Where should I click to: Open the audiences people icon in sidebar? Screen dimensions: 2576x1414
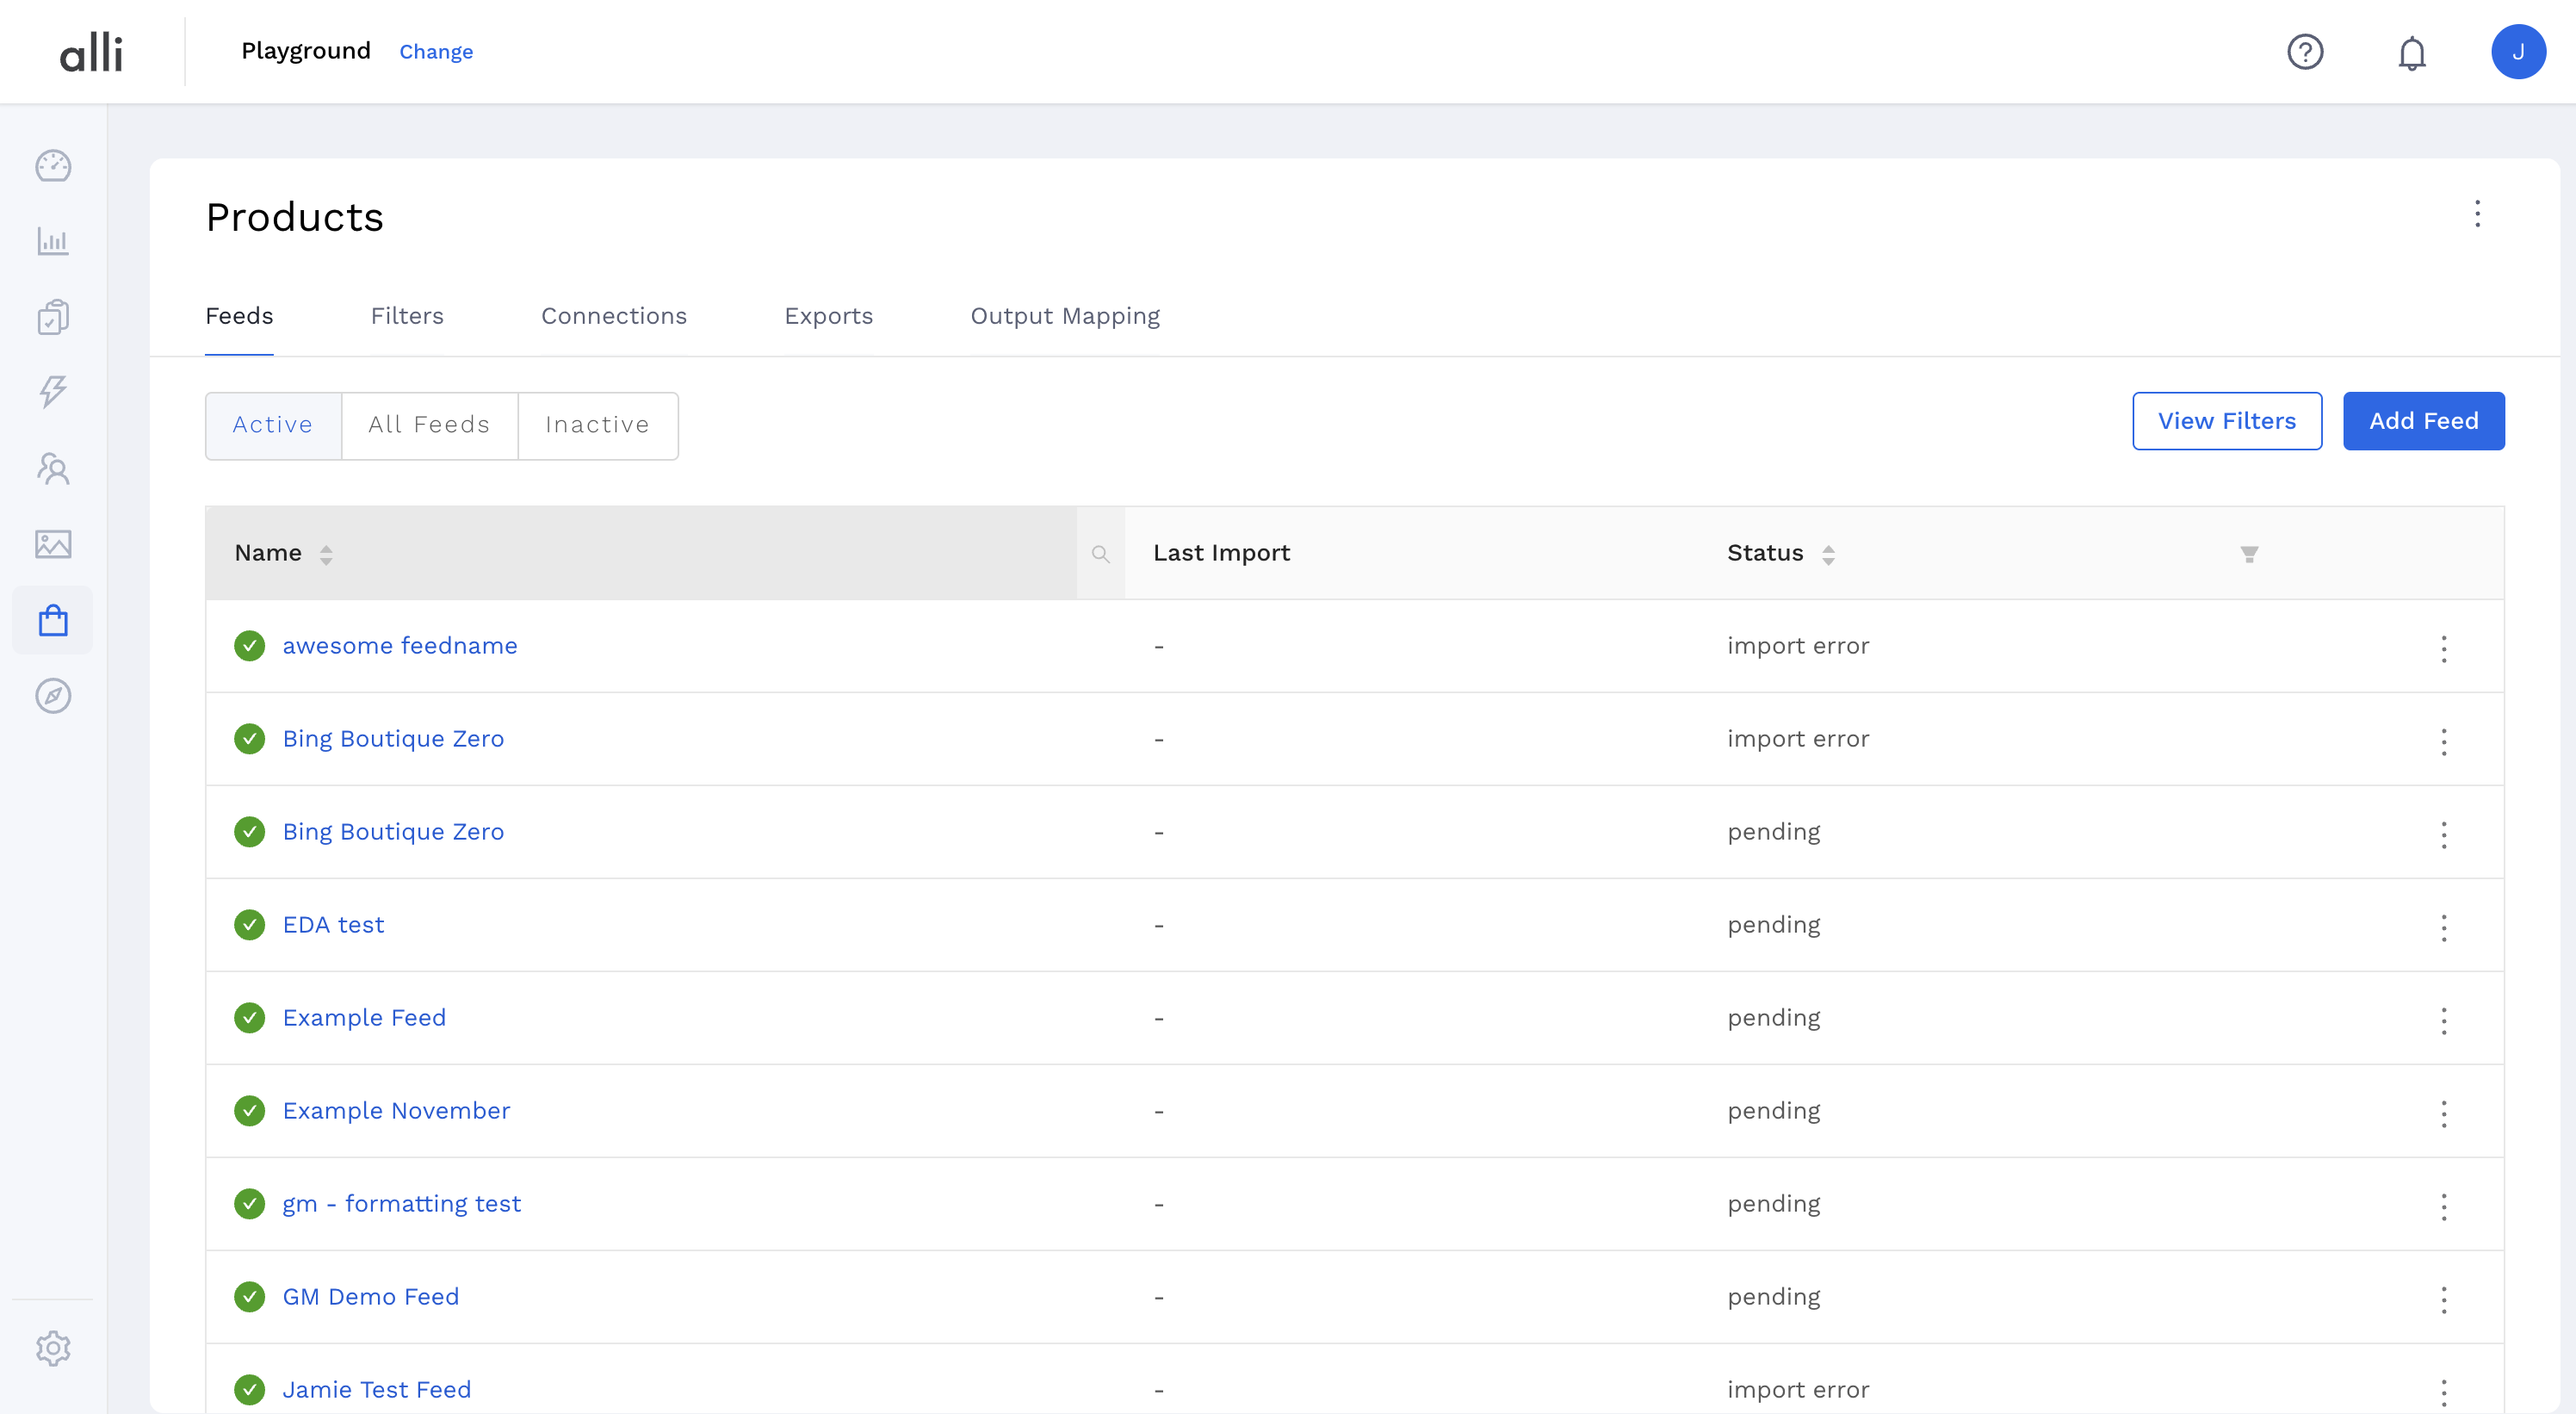pos(53,468)
